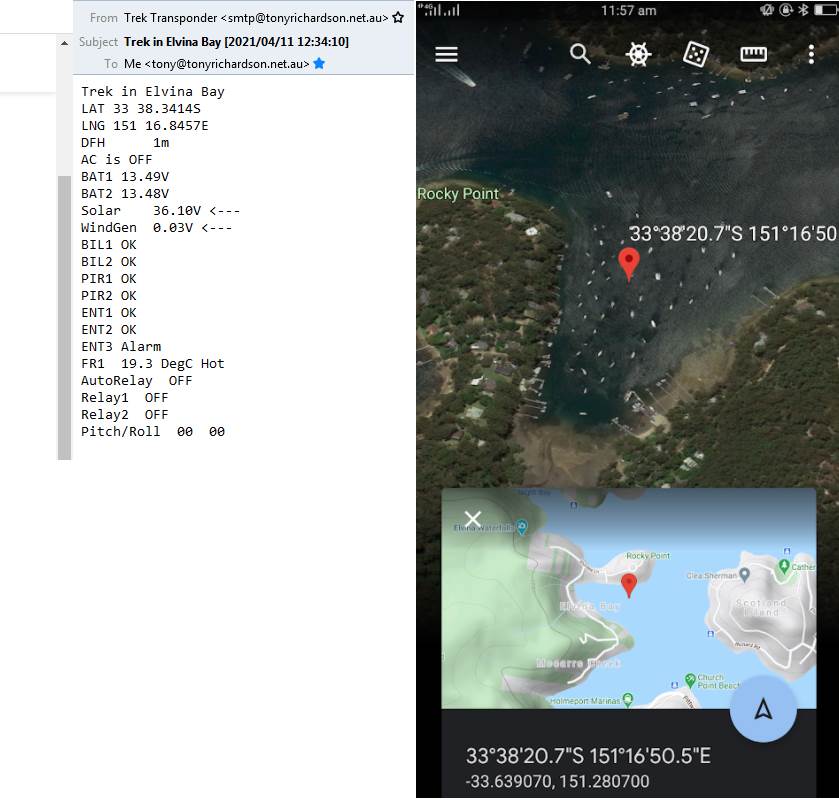Click the blue star beside recipient address
The height and width of the screenshot is (802, 839).
coord(319,63)
